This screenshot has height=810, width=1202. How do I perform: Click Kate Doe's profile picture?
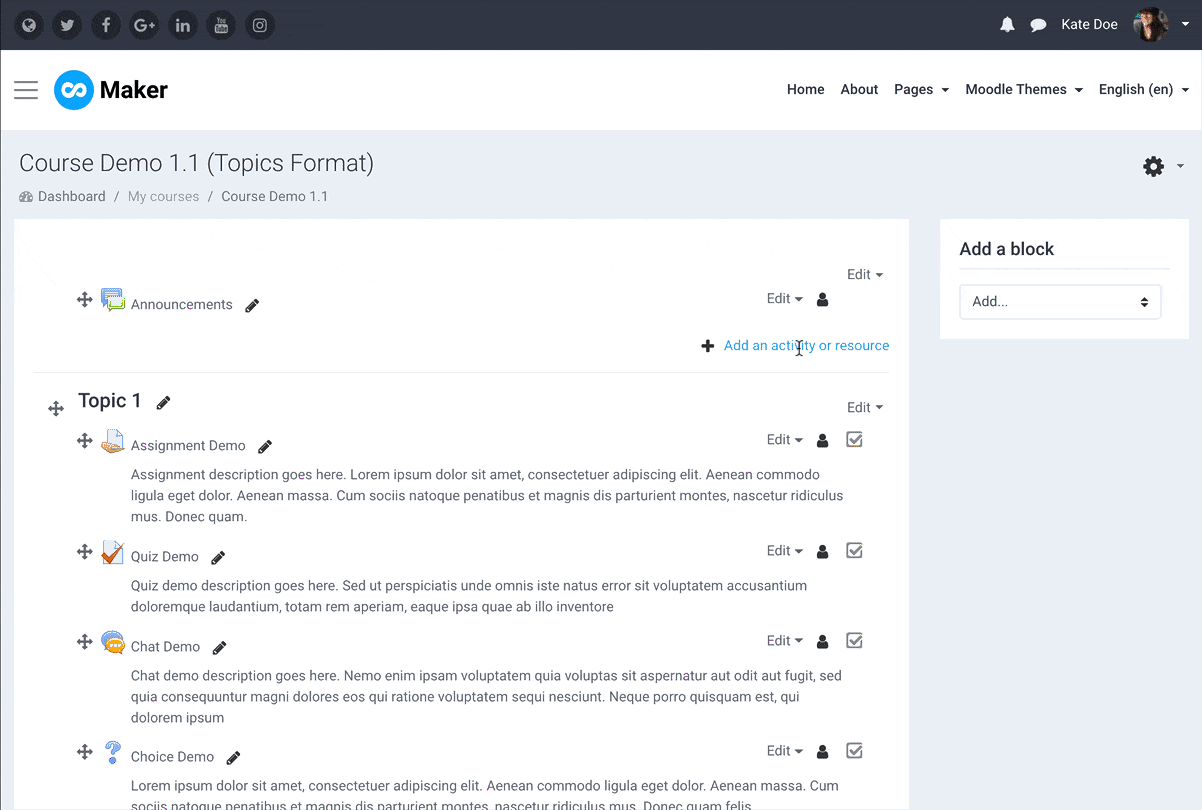point(1150,24)
